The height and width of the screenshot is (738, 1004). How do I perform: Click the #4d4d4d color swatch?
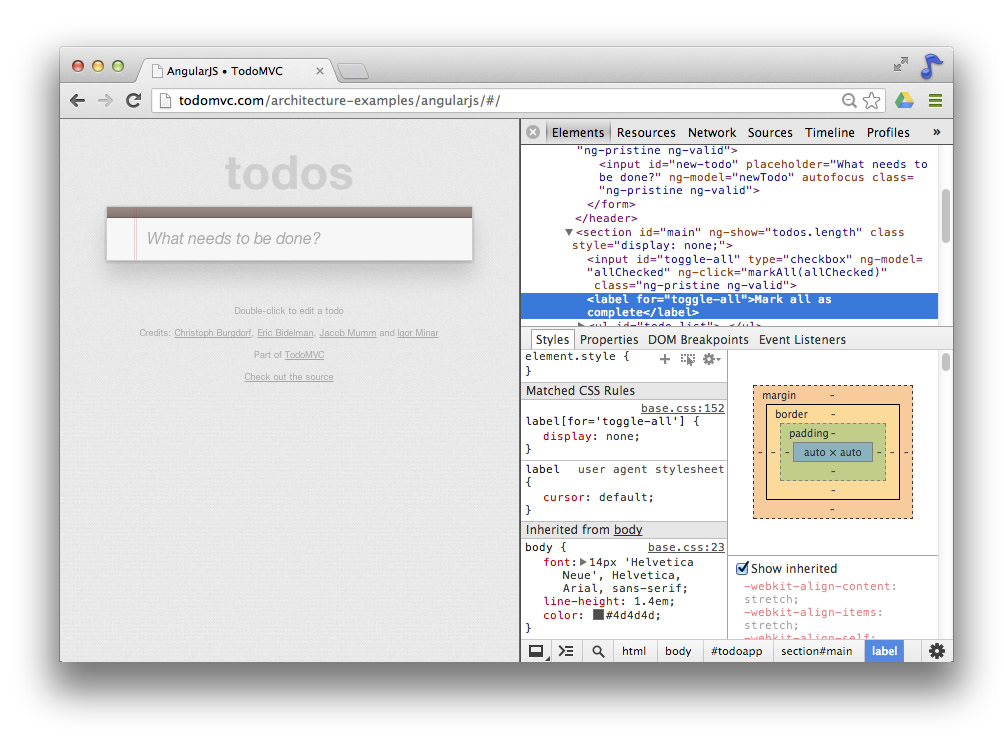tap(598, 615)
